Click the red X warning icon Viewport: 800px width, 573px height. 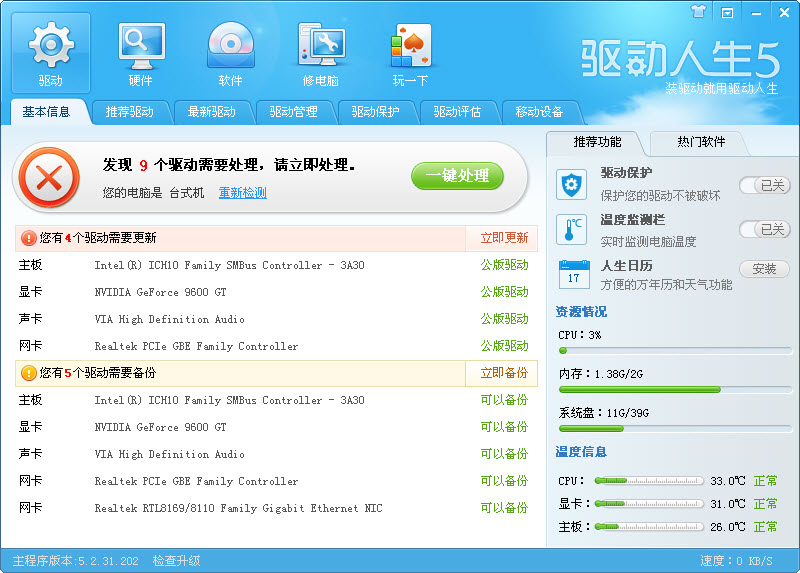[49, 178]
